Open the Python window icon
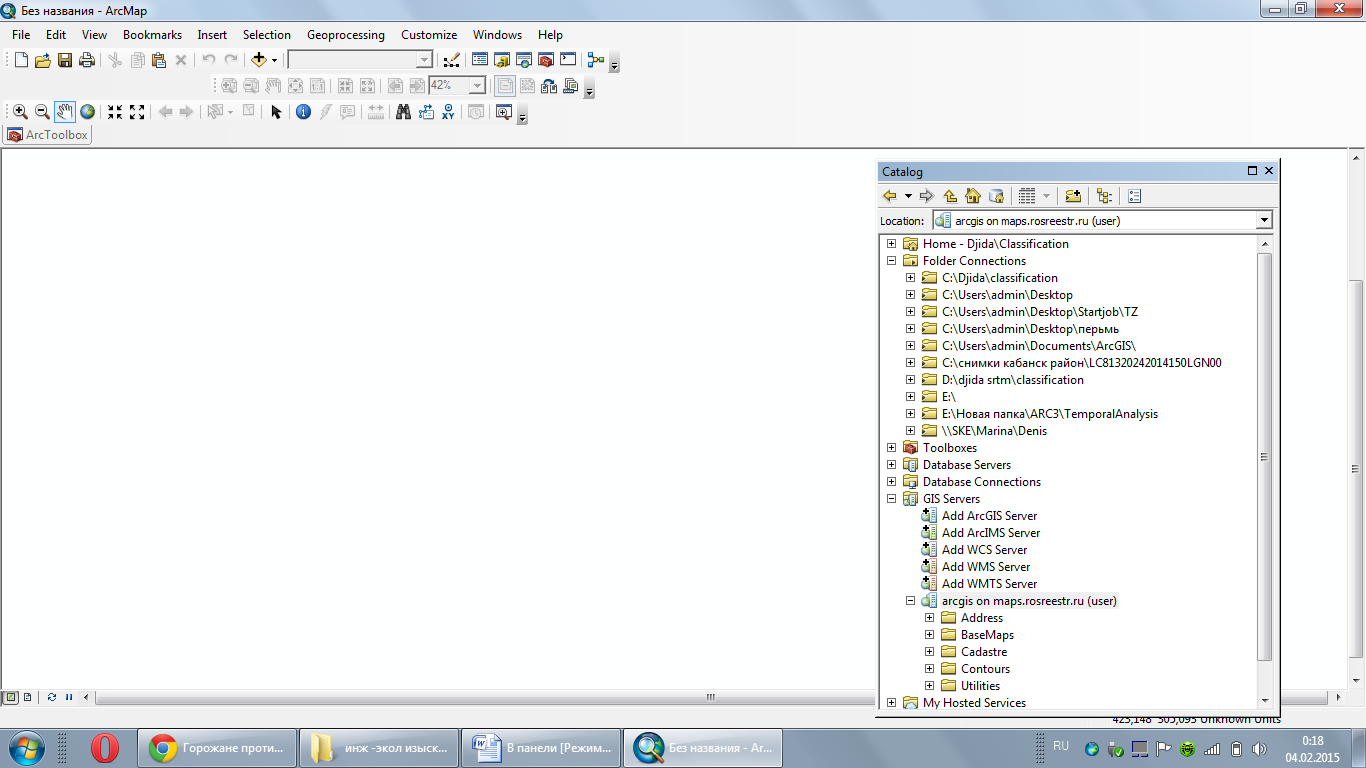Screen dimensions: 1366x768 click(568, 60)
